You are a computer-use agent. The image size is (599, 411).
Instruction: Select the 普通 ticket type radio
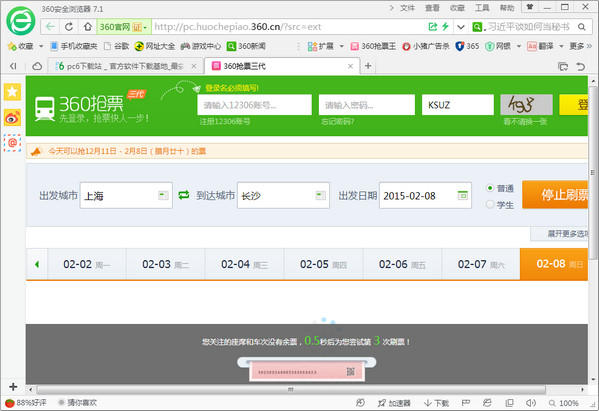click(490, 188)
